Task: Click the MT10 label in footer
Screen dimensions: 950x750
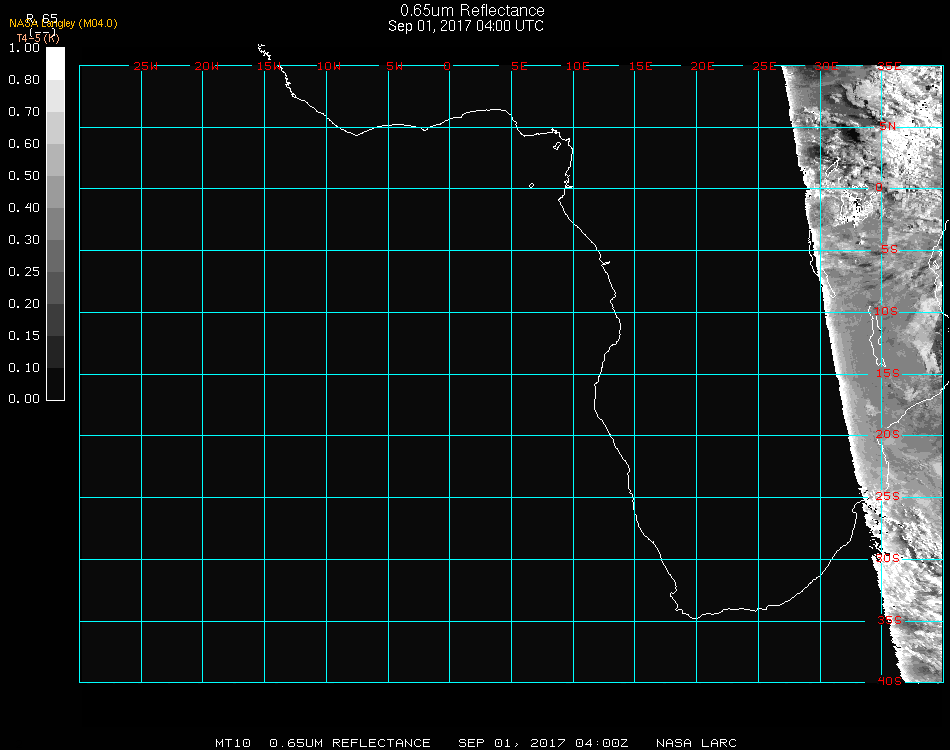Action: pos(234,743)
